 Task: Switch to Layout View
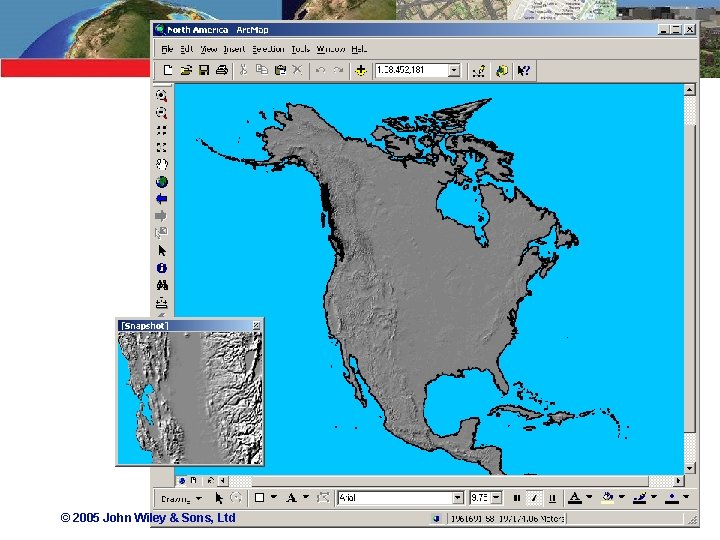[193, 481]
